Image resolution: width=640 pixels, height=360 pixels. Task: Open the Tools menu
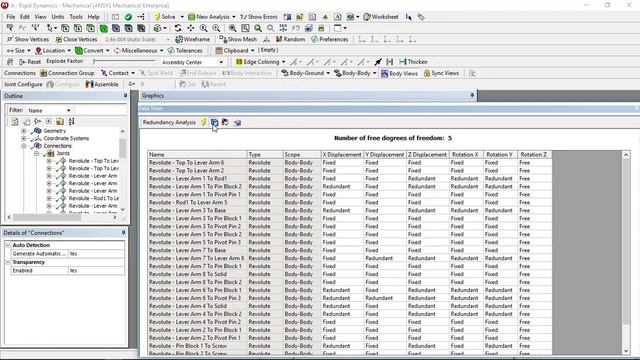(76, 17)
